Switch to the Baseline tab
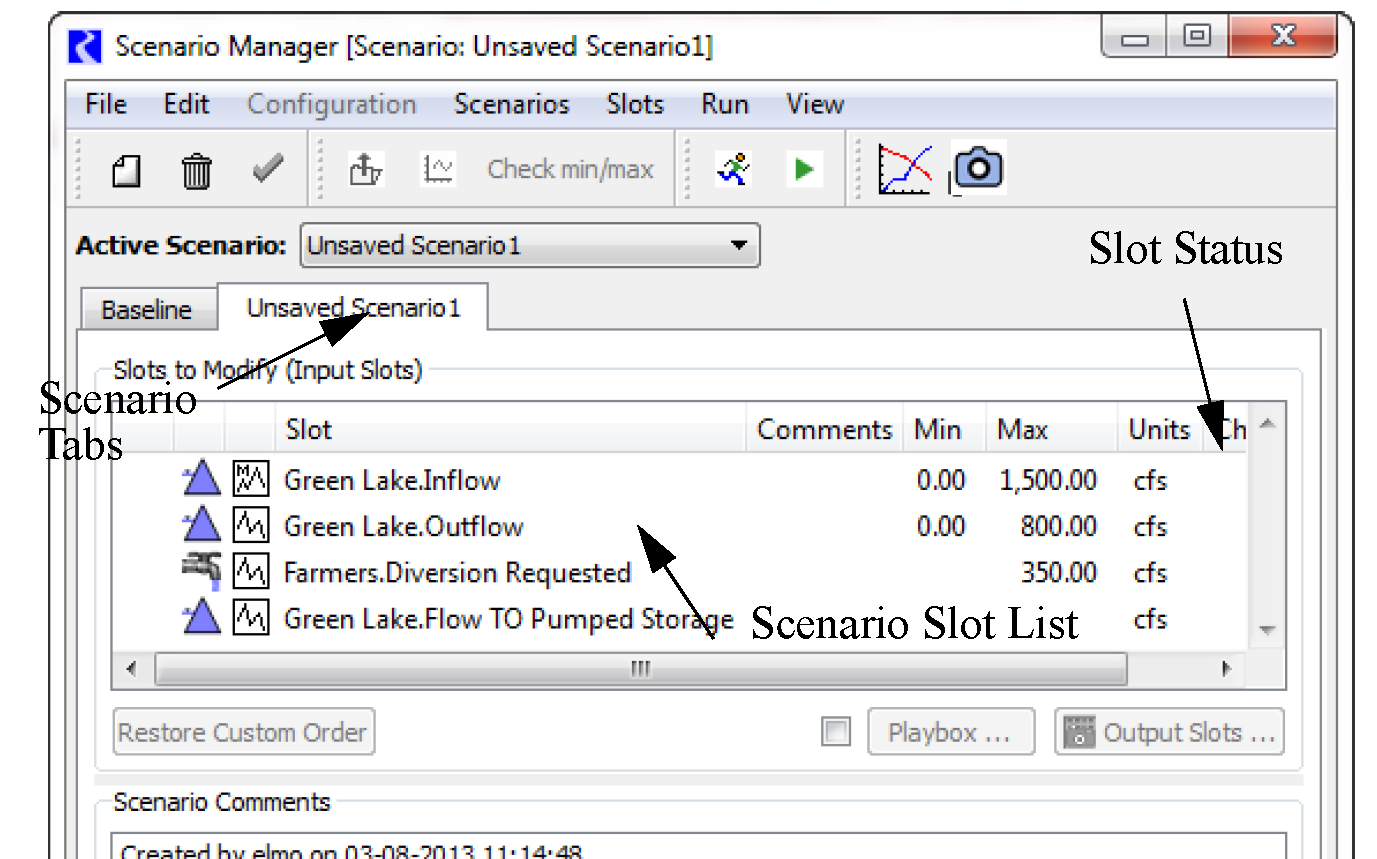 (x=146, y=310)
